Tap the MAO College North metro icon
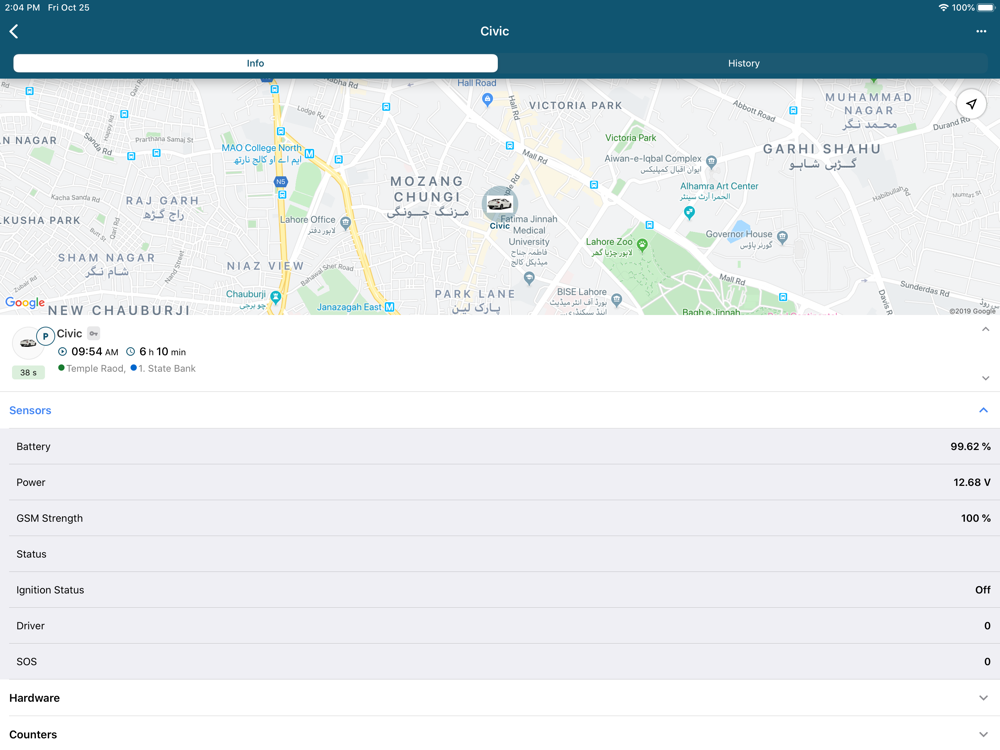The width and height of the screenshot is (1000, 750). 309,154
